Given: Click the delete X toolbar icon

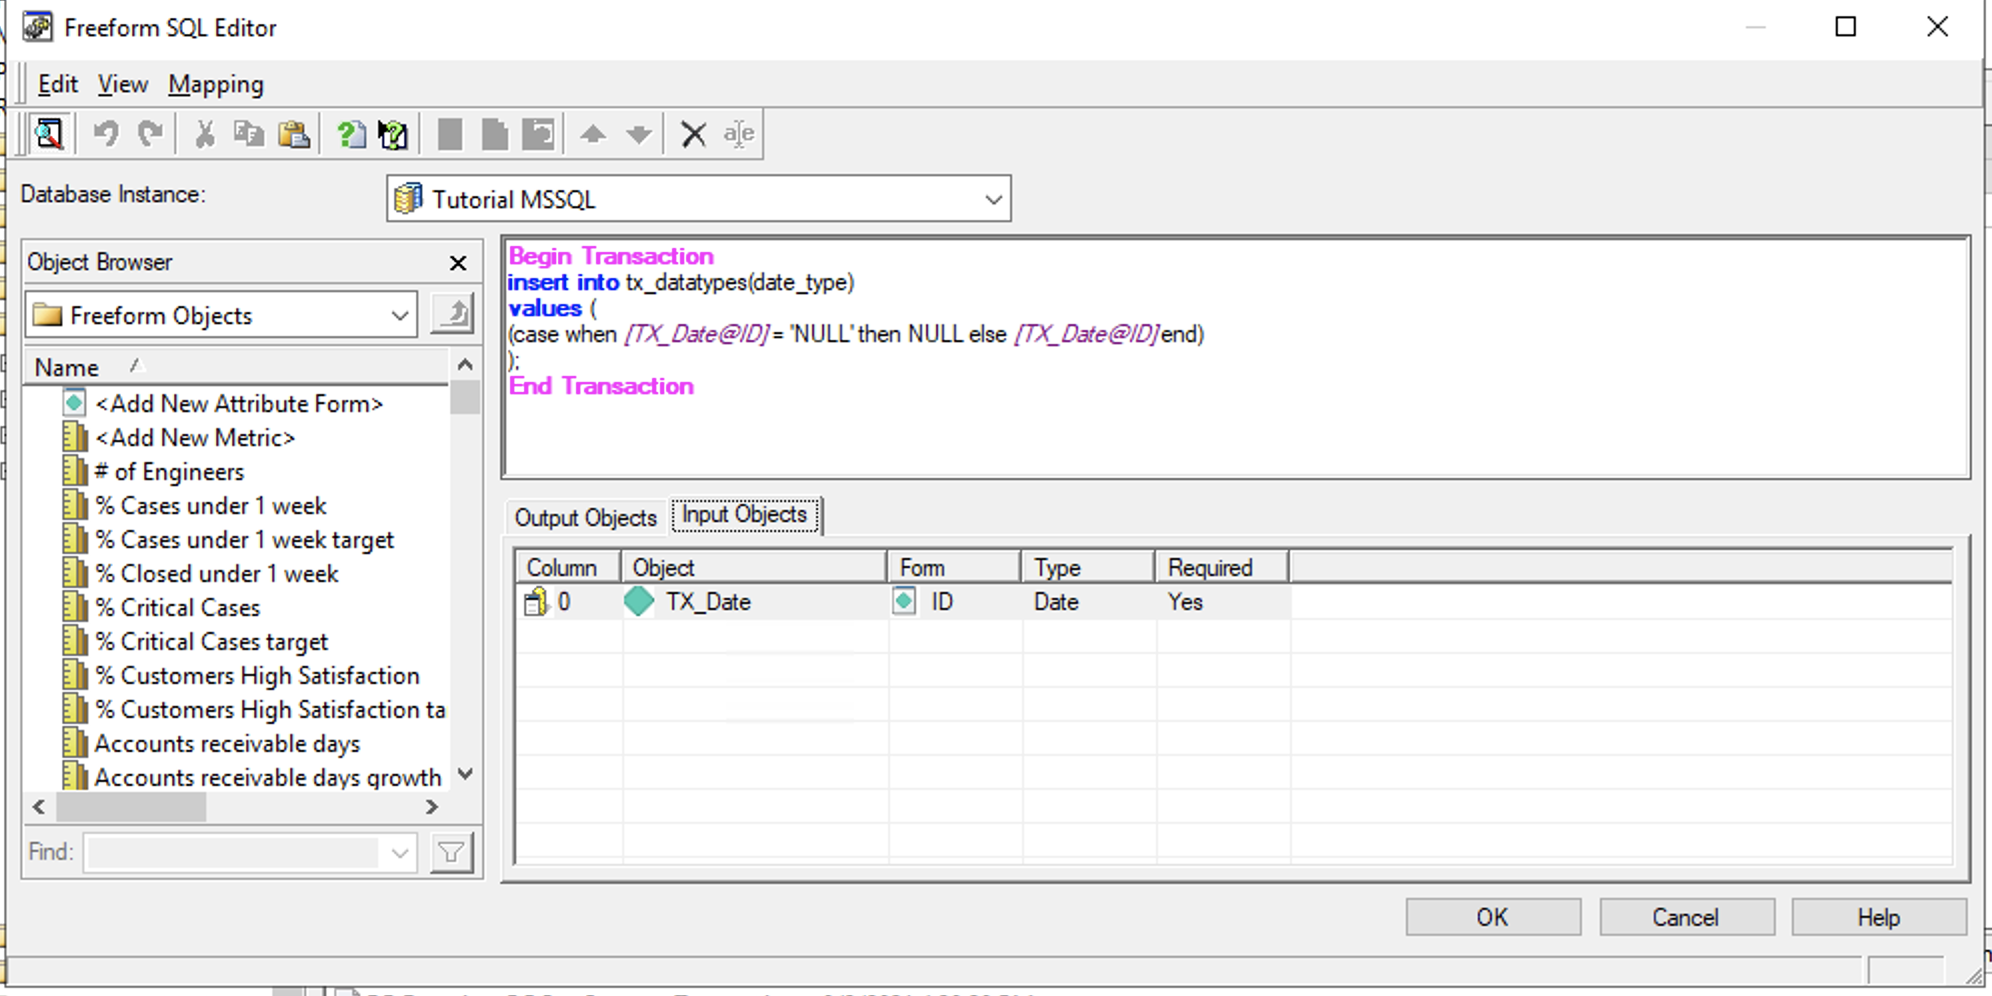Looking at the screenshot, I should pyautogui.click(x=693, y=133).
